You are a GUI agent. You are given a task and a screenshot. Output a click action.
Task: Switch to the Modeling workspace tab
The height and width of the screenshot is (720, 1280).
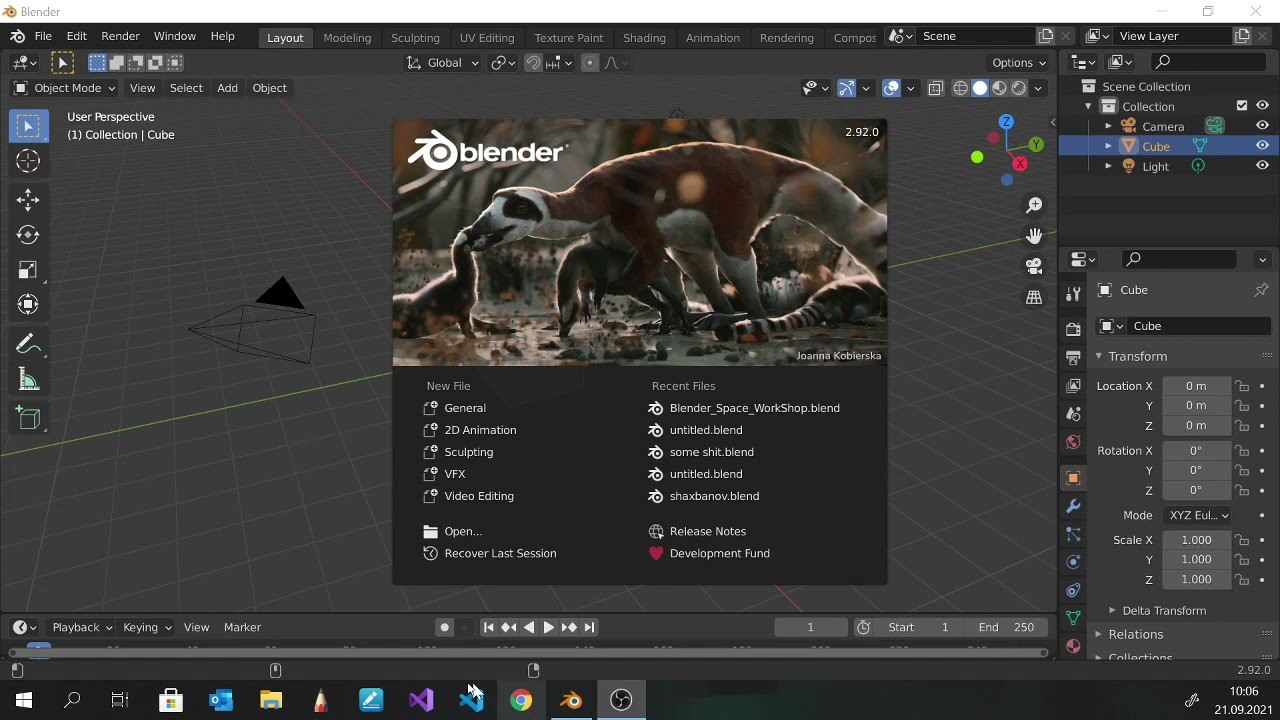tap(347, 38)
